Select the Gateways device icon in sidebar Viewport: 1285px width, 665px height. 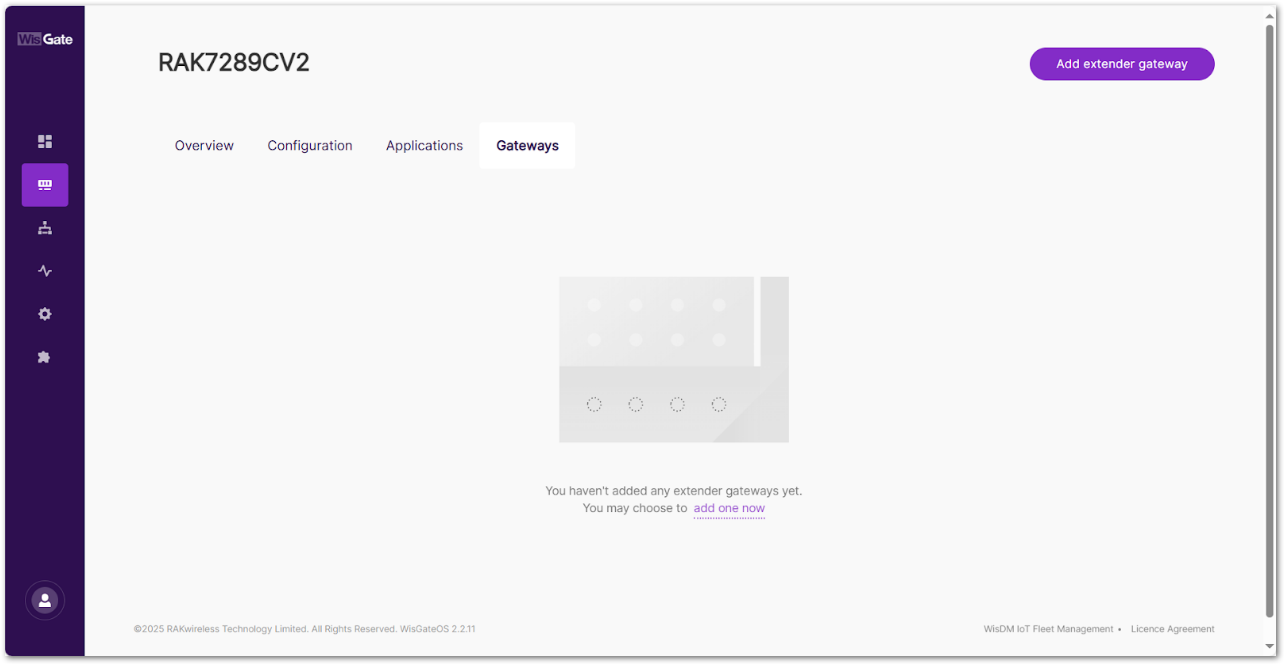(x=44, y=185)
